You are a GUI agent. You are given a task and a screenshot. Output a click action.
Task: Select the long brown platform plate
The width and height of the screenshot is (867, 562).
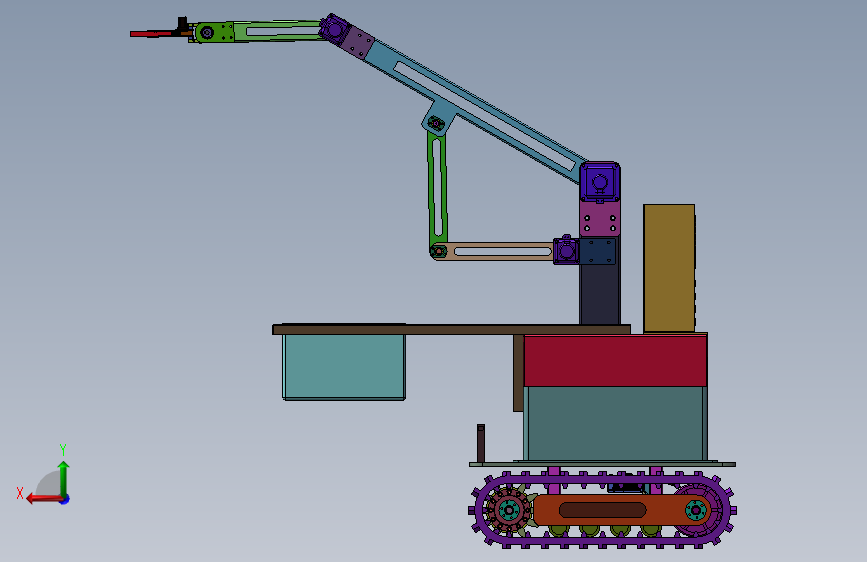451,330
